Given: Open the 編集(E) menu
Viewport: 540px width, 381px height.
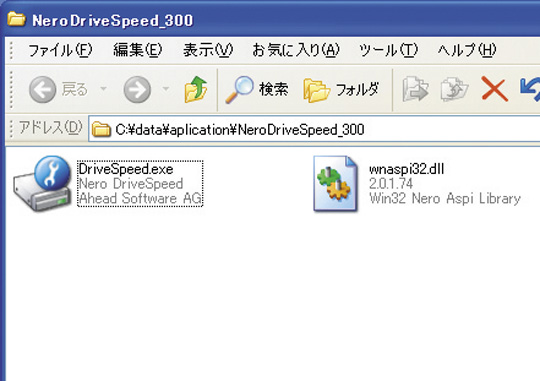Looking at the screenshot, I should tap(137, 50).
